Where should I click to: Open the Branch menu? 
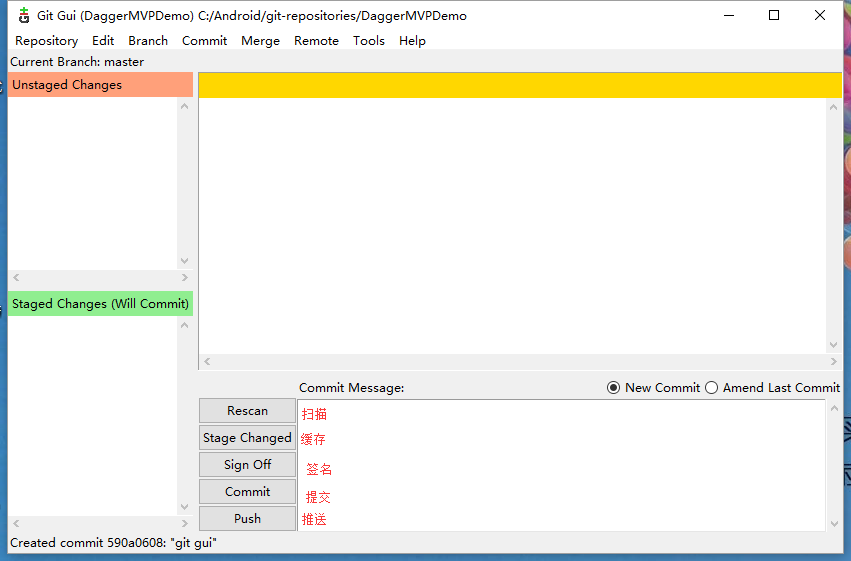[148, 41]
